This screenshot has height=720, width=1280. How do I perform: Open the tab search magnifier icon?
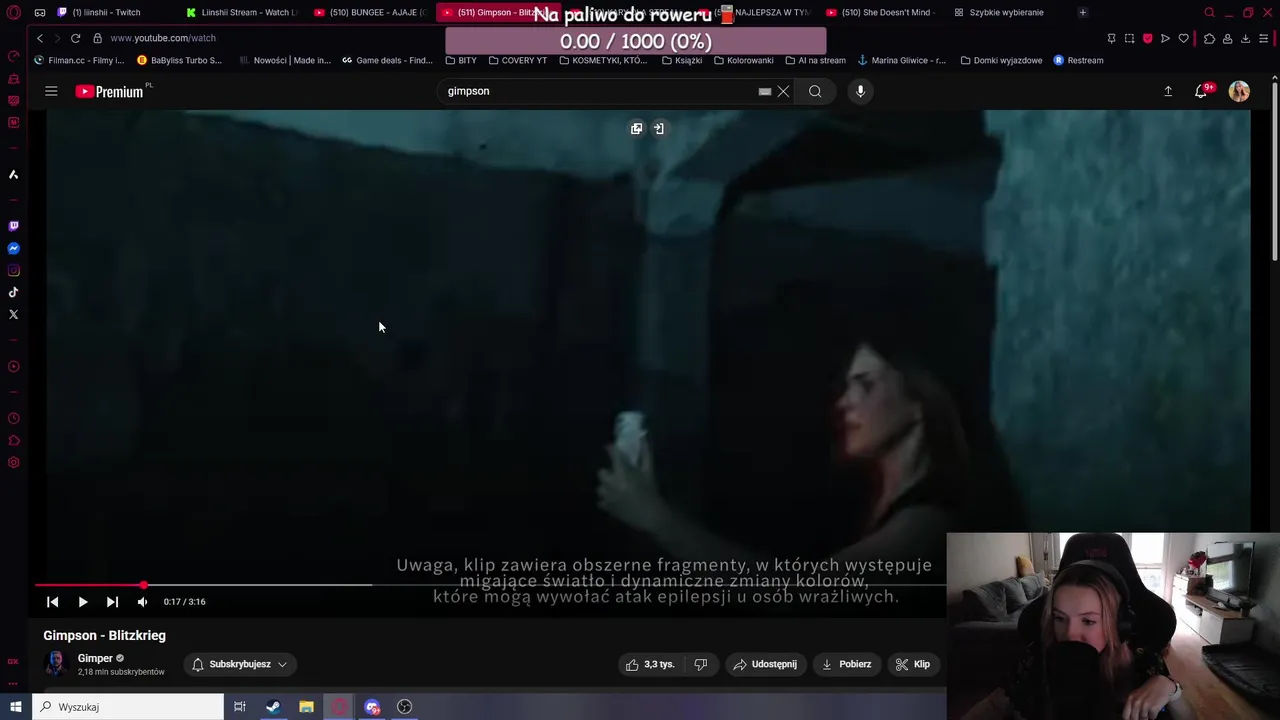1209,13
